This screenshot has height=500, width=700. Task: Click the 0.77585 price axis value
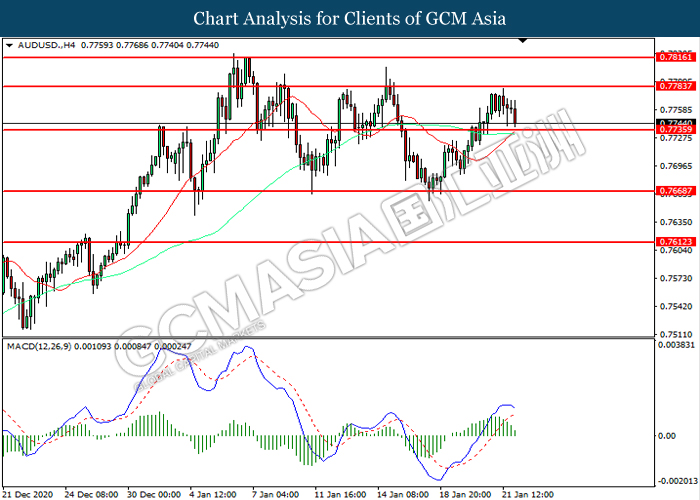[676, 110]
